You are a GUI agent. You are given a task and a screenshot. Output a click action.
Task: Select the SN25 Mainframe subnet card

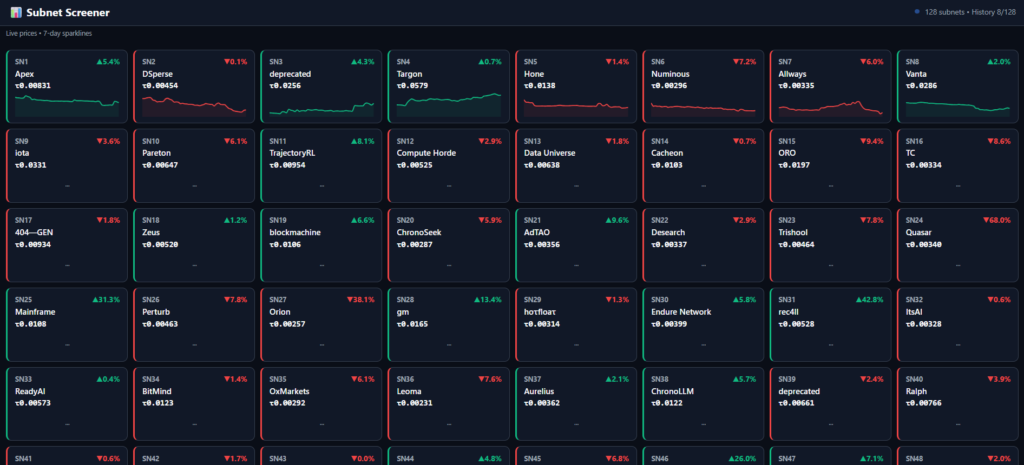[67, 324]
